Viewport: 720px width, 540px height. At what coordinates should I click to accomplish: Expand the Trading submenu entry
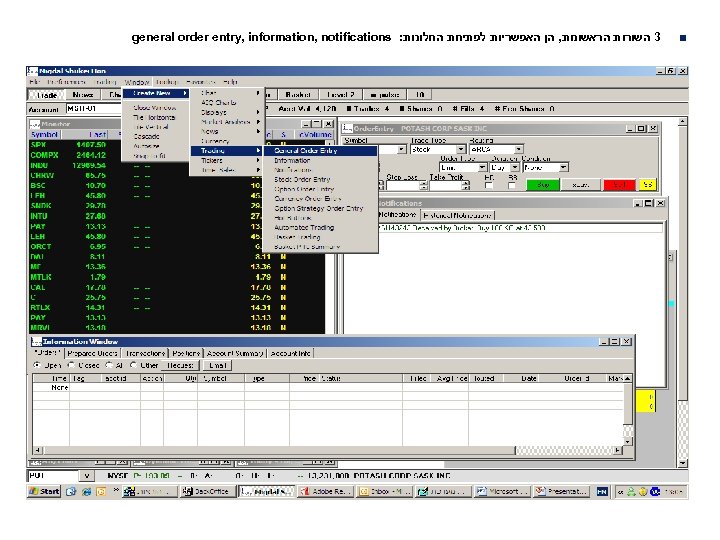(227, 151)
